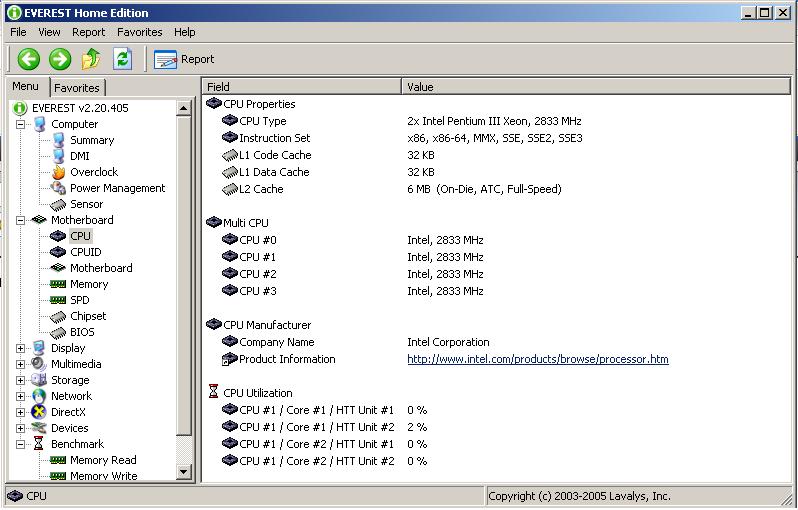Click the tree scrollbar up arrow
Screen dimensions: 798x510
(184, 108)
